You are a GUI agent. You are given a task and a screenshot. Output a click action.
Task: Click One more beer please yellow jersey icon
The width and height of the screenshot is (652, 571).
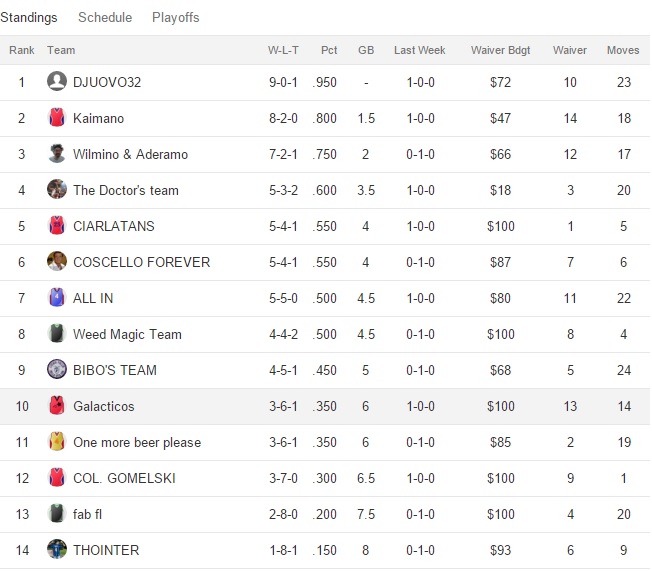(x=57, y=442)
